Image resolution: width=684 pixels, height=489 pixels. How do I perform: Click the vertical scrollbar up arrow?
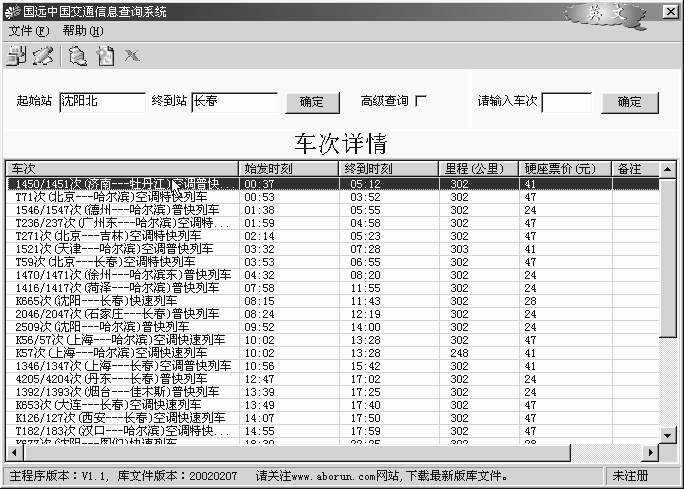(x=667, y=169)
